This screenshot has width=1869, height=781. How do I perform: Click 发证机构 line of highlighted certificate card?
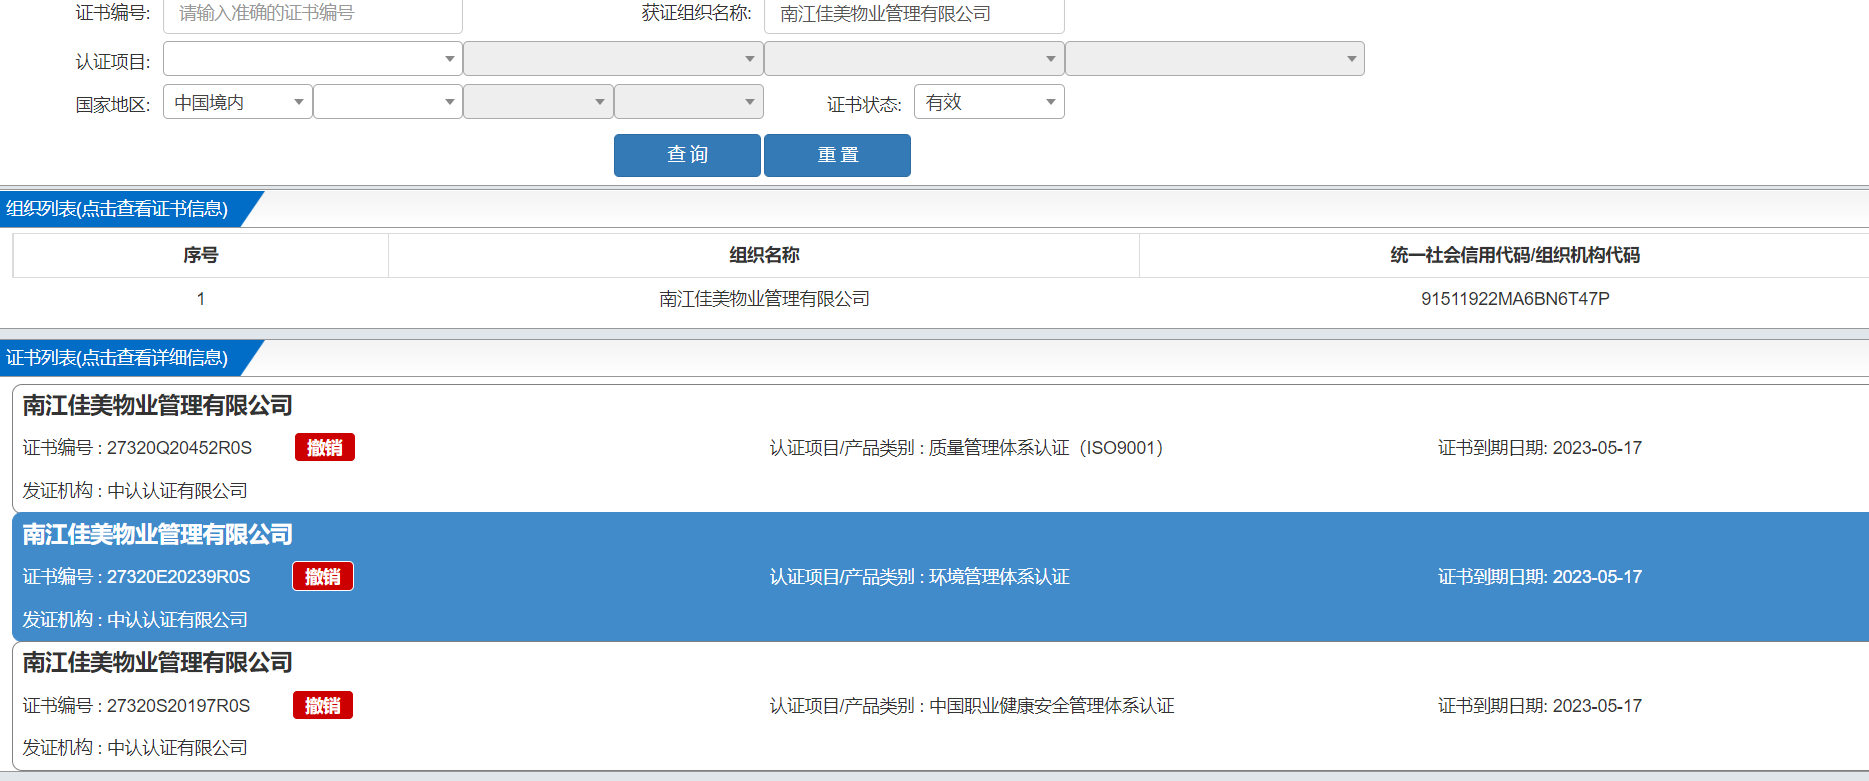click(135, 620)
